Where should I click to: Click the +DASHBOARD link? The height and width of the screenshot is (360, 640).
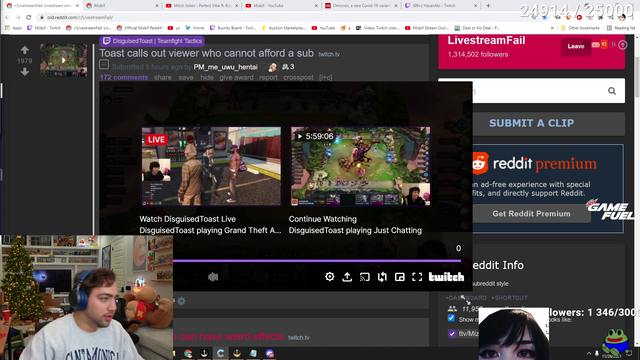point(466,298)
